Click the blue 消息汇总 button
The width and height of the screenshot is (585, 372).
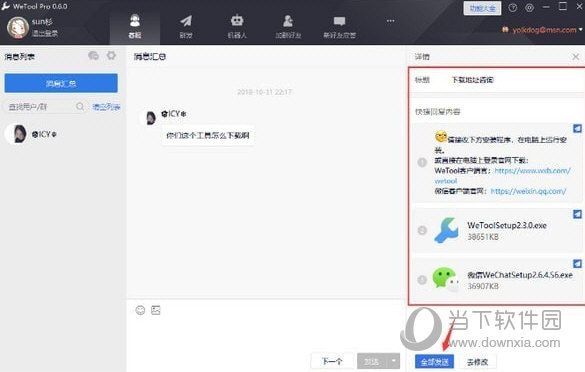click(61, 83)
